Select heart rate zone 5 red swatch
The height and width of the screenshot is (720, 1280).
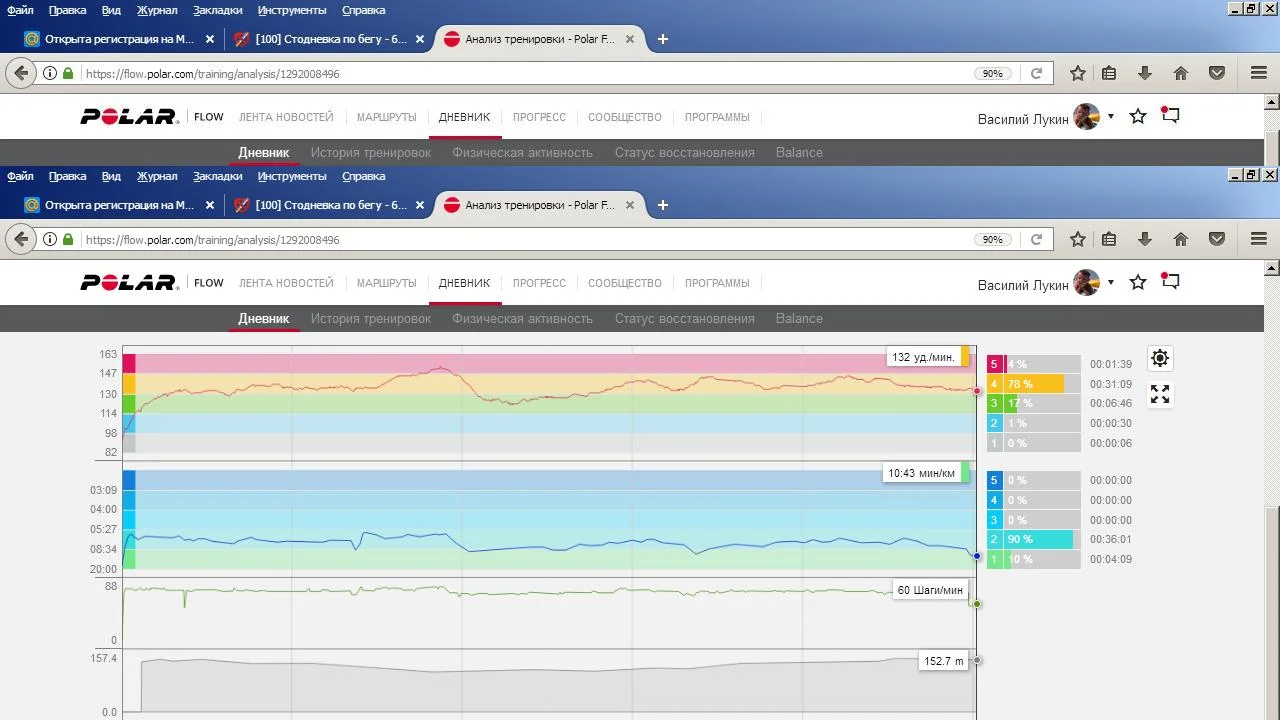coord(994,364)
